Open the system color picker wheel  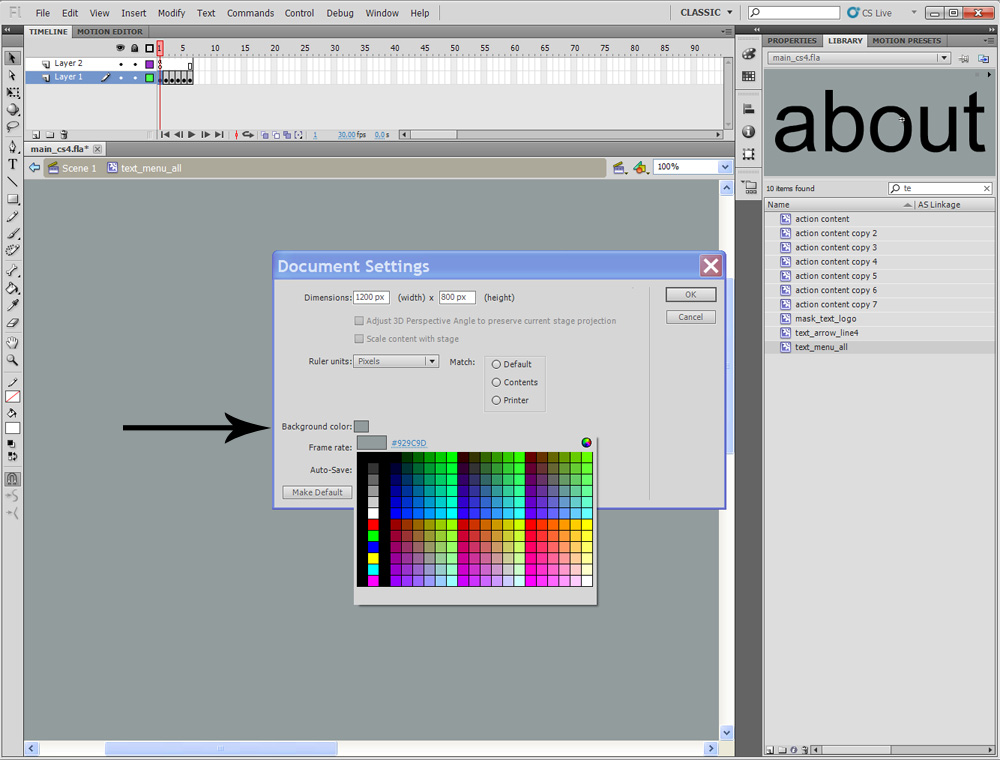586,443
